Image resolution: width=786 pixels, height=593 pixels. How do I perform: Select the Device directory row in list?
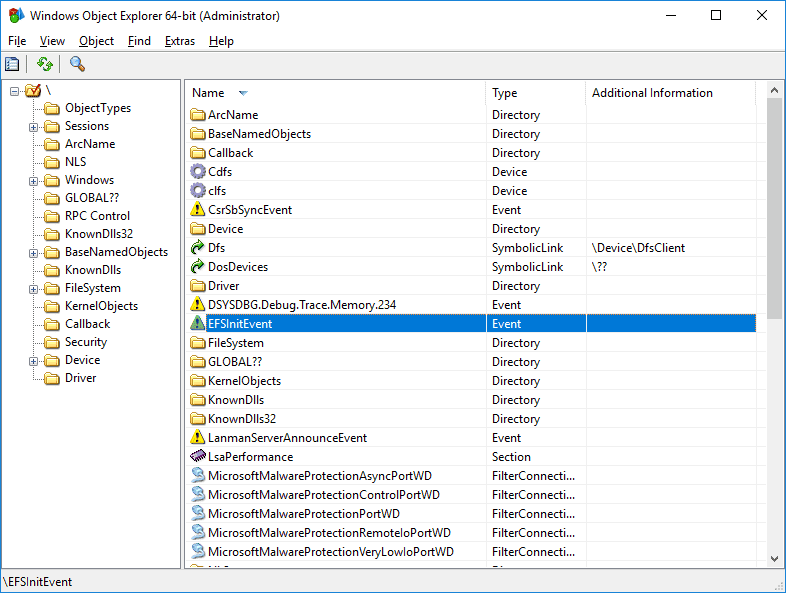[x=471, y=229]
